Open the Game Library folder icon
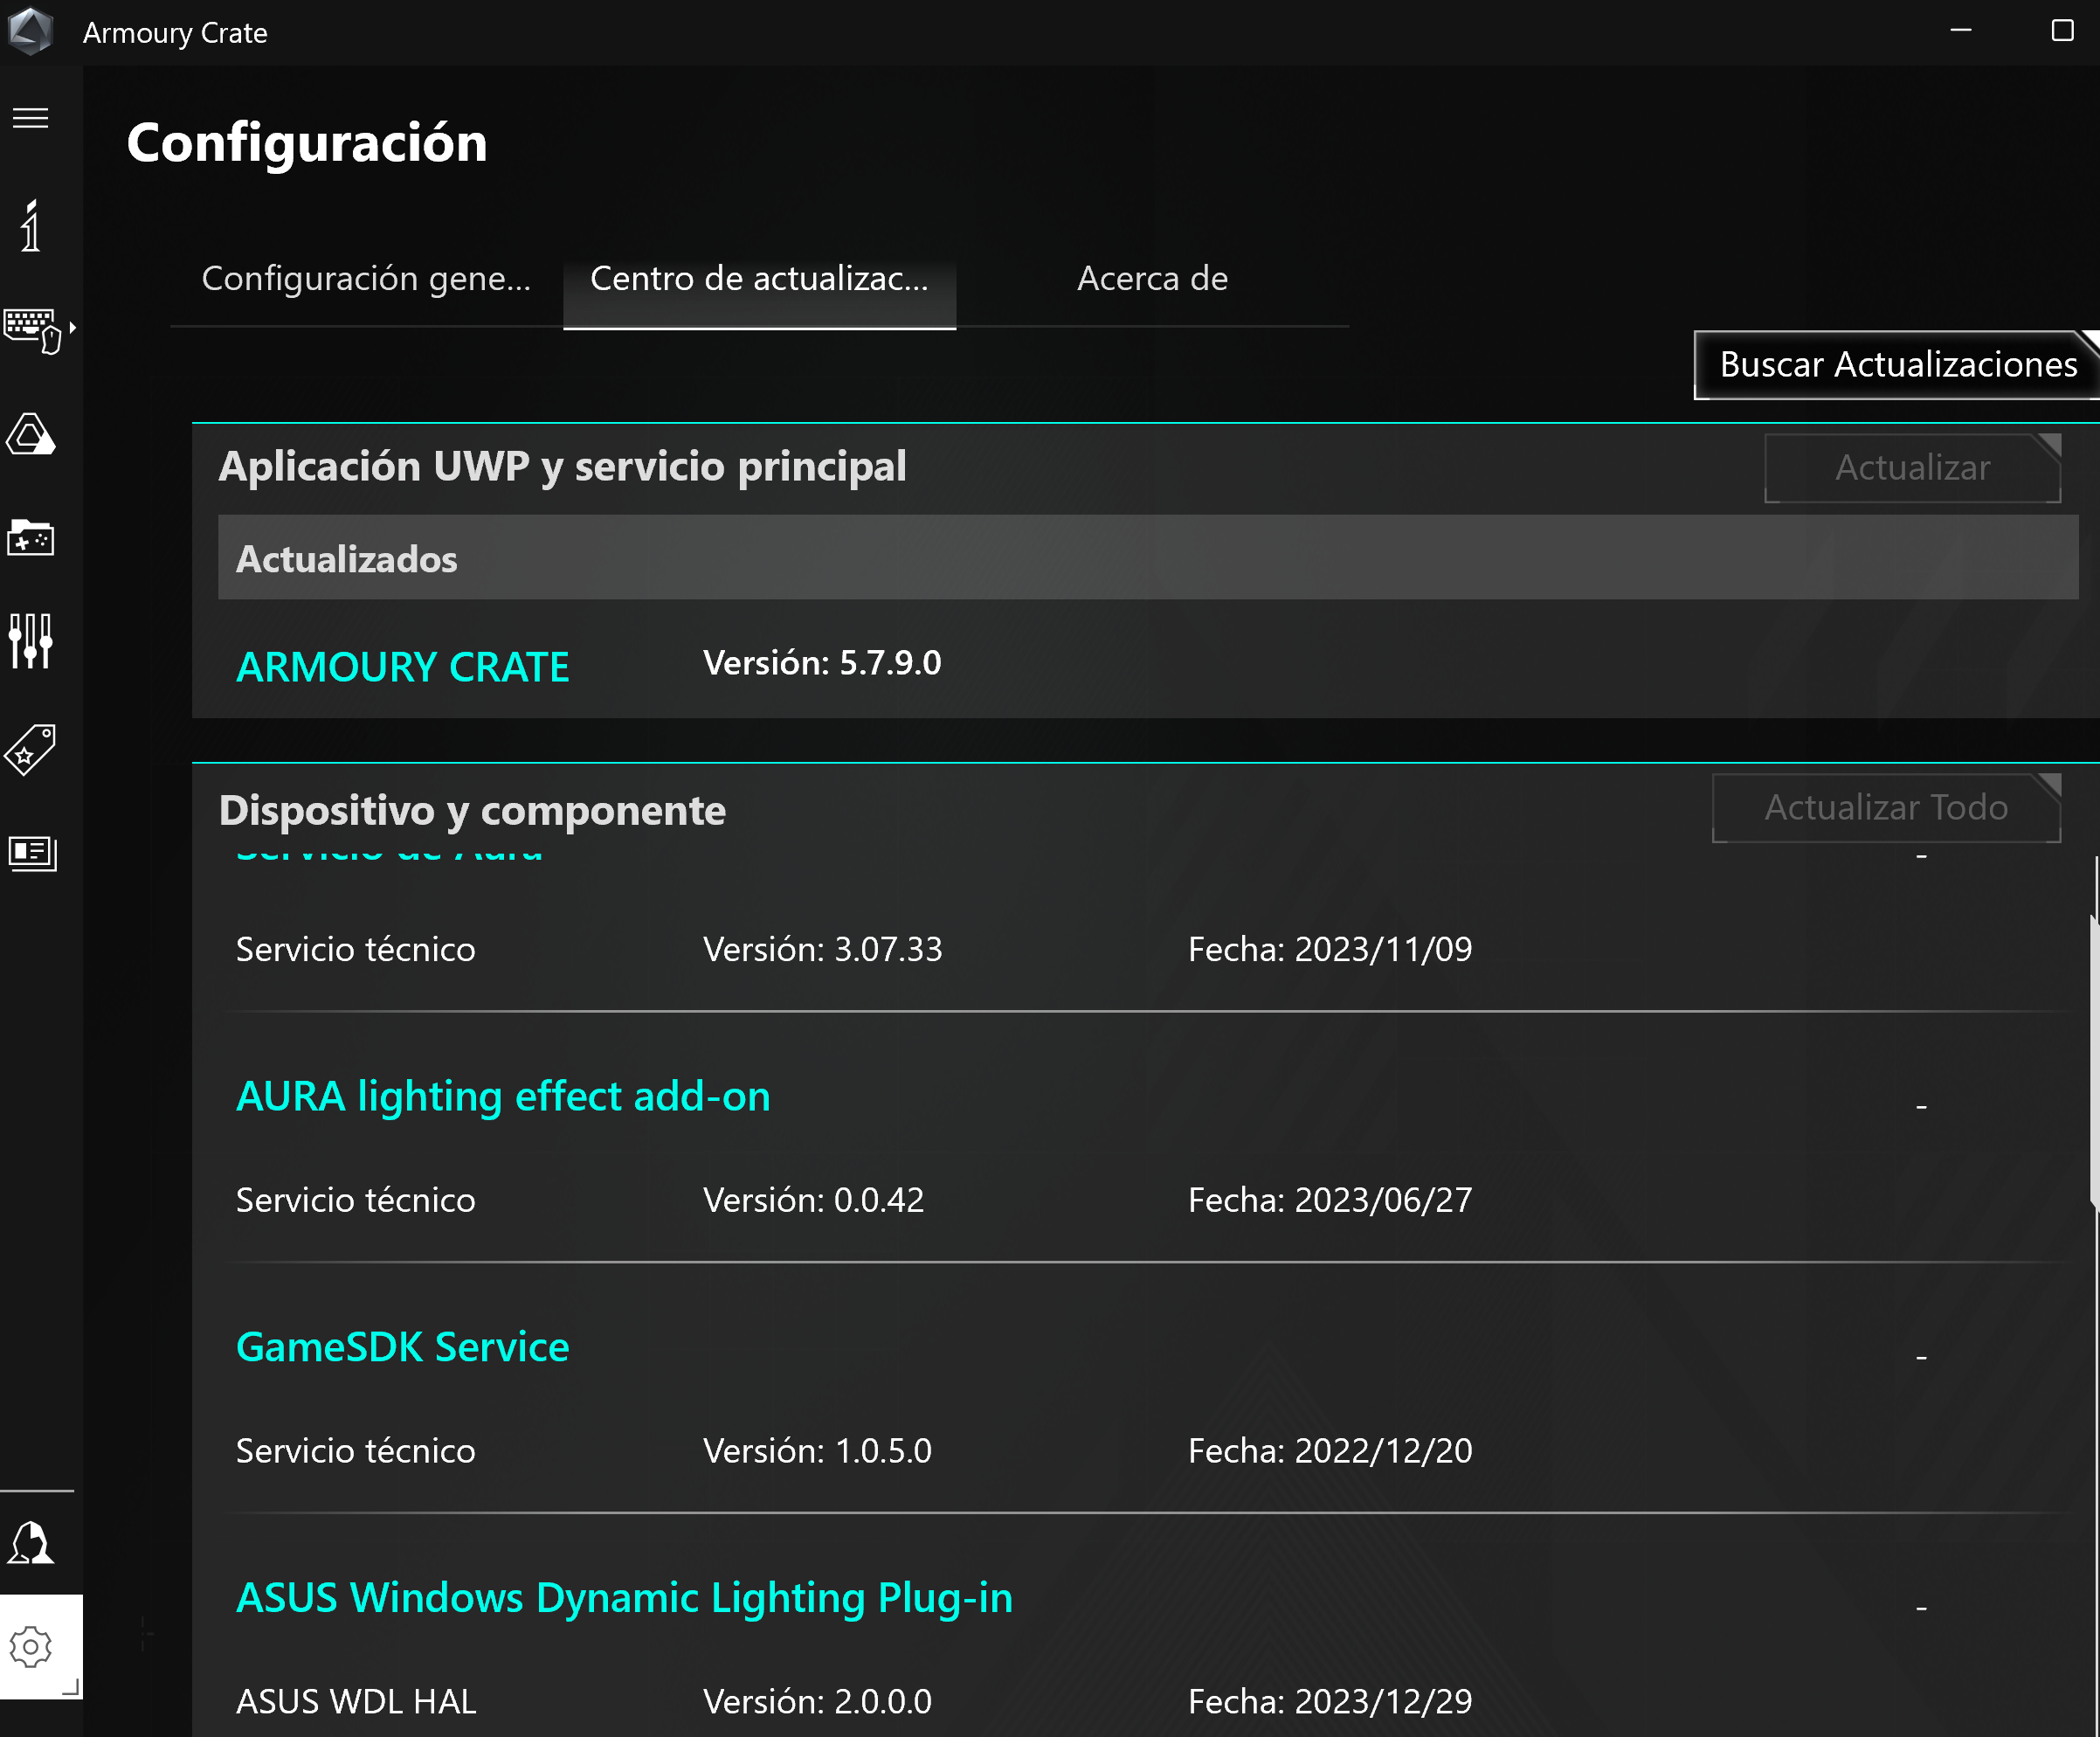Viewport: 2100px width, 1737px height. (x=31, y=538)
